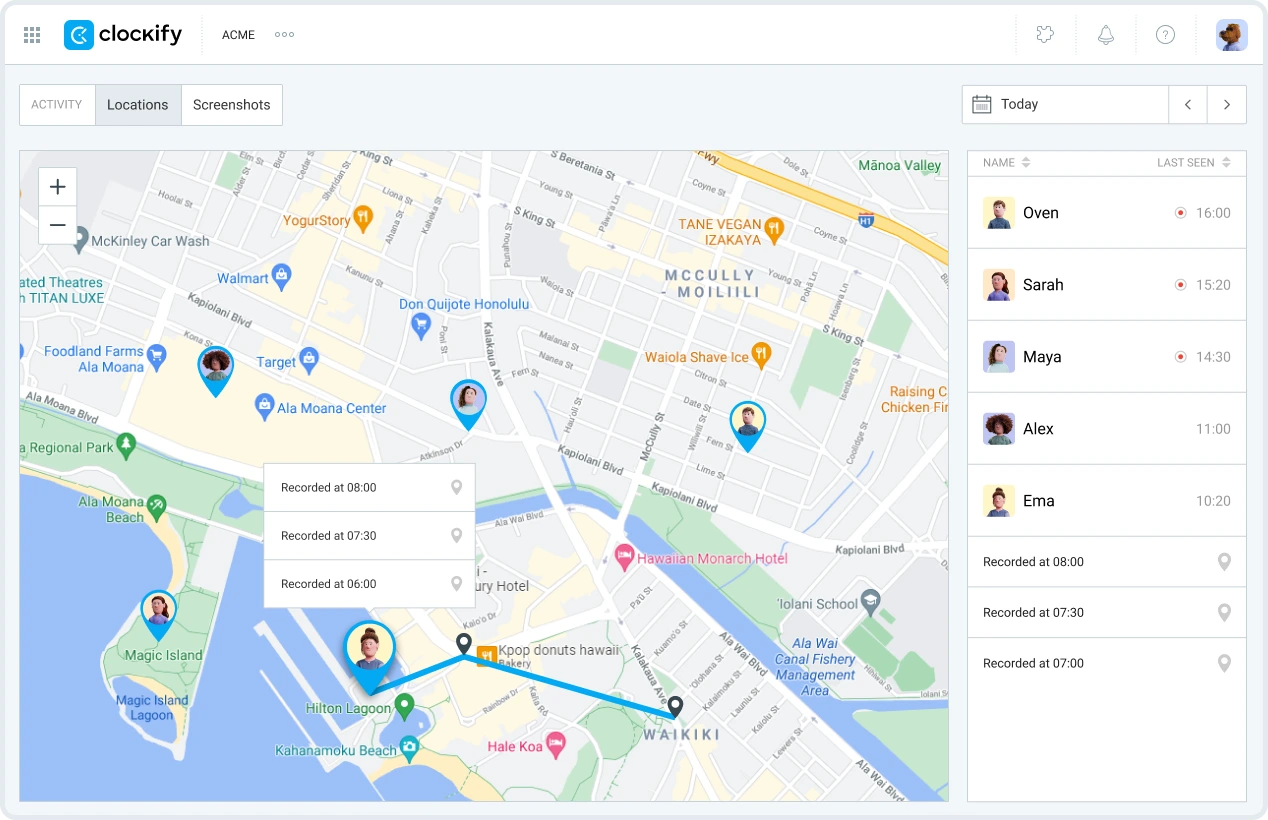Open the ACME workspace three-dots menu

click(x=284, y=35)
